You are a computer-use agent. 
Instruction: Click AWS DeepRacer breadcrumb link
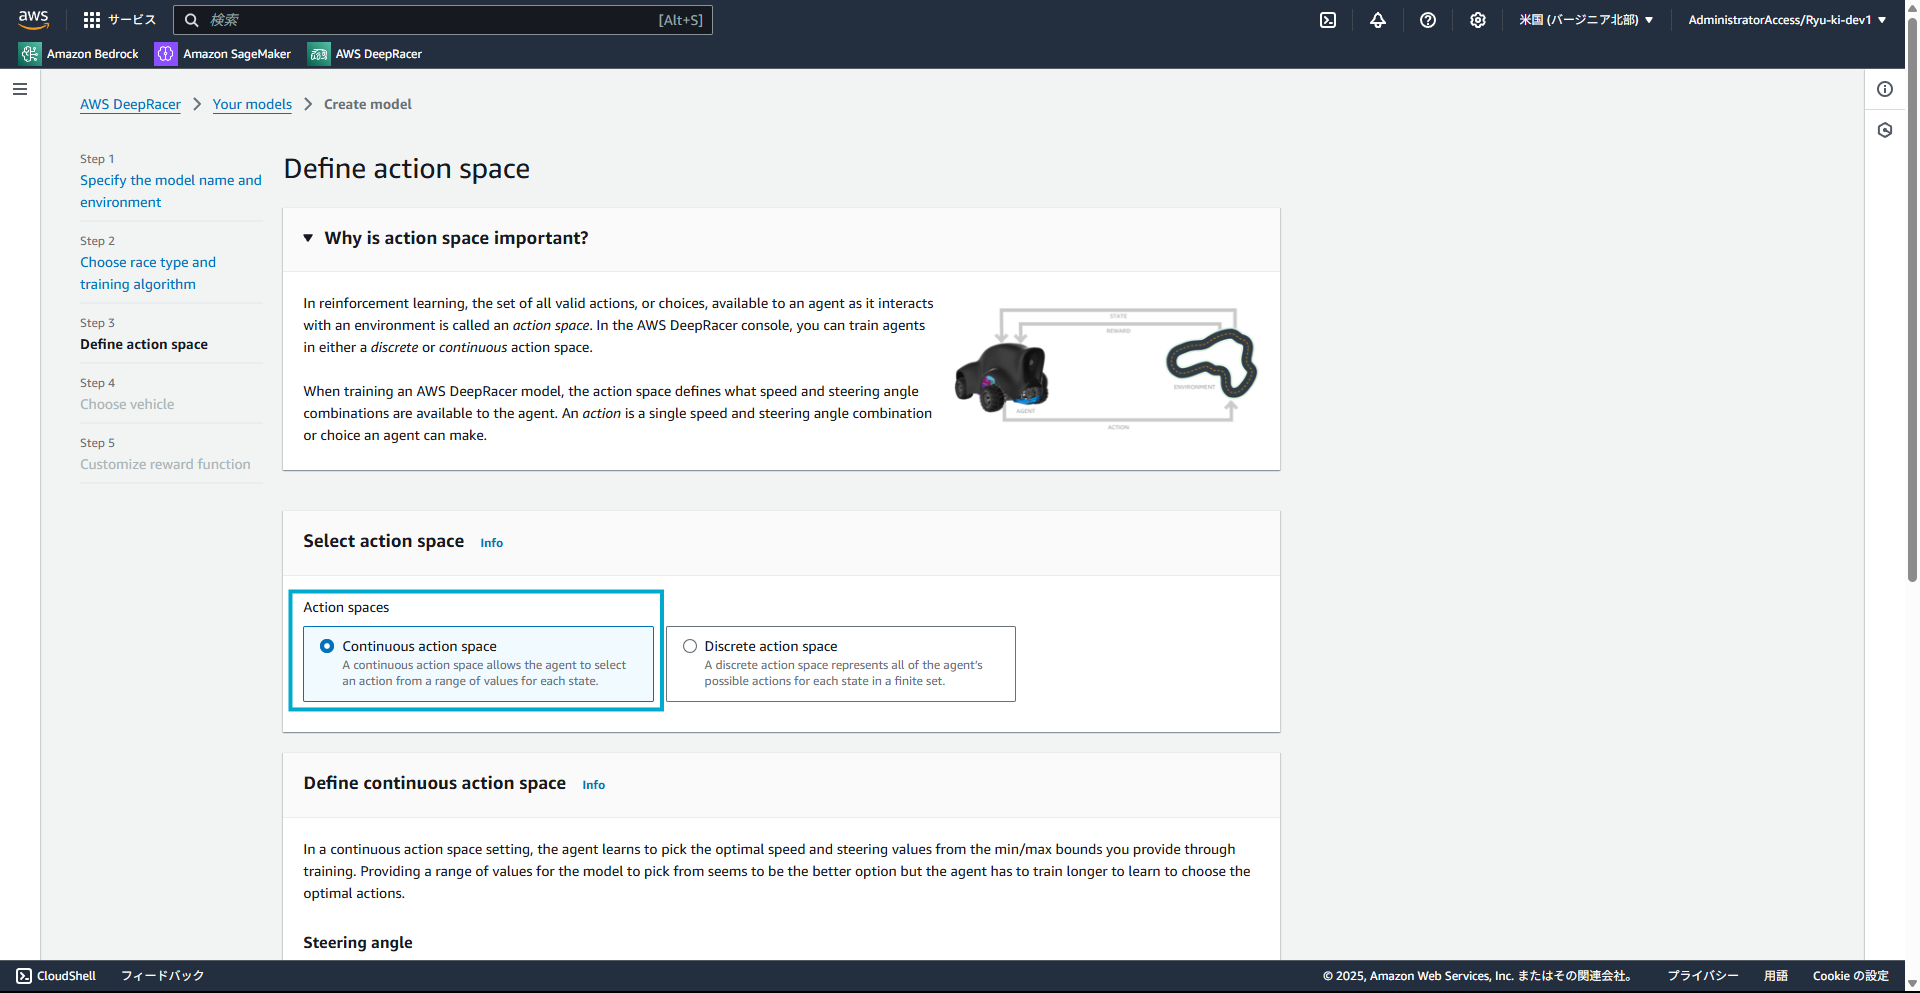pos(130,104)
